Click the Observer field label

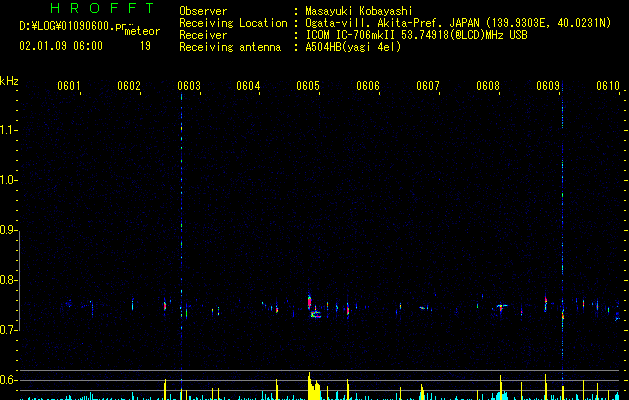click(x=203, y=11)
